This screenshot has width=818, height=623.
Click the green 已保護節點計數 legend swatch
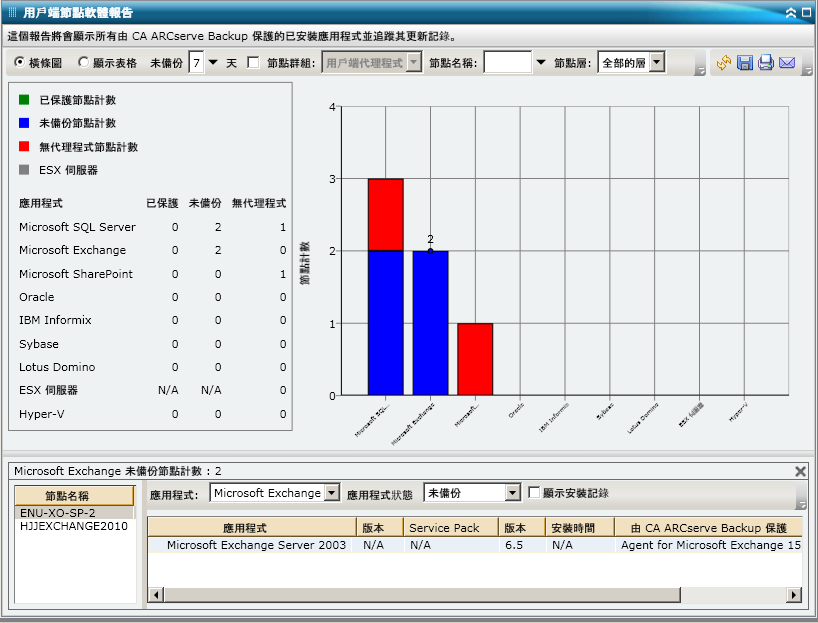[24, 99]
